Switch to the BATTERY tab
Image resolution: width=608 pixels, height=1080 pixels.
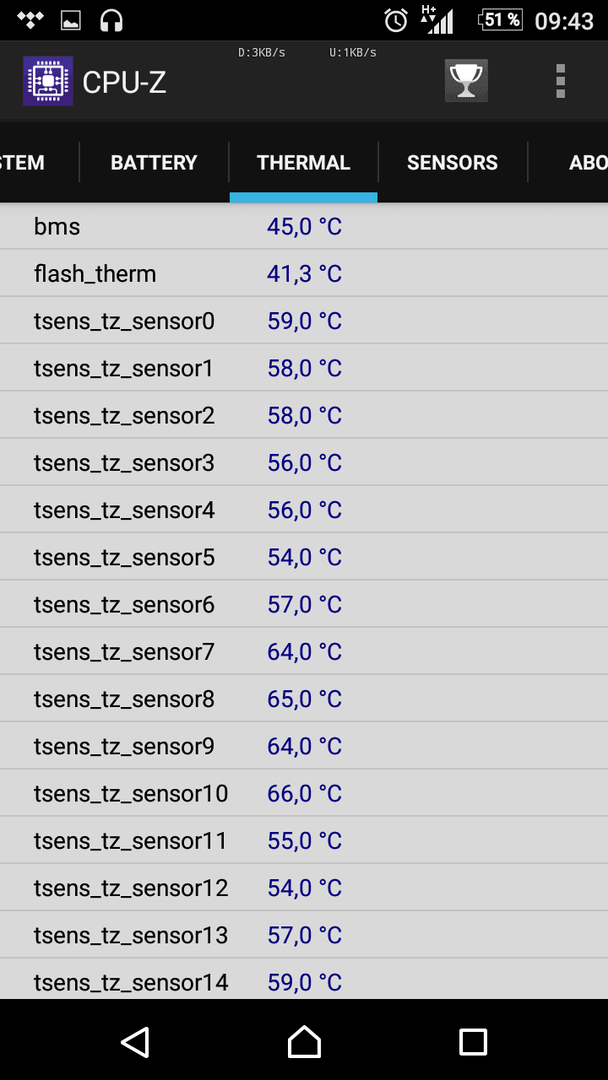pos(154,163)
